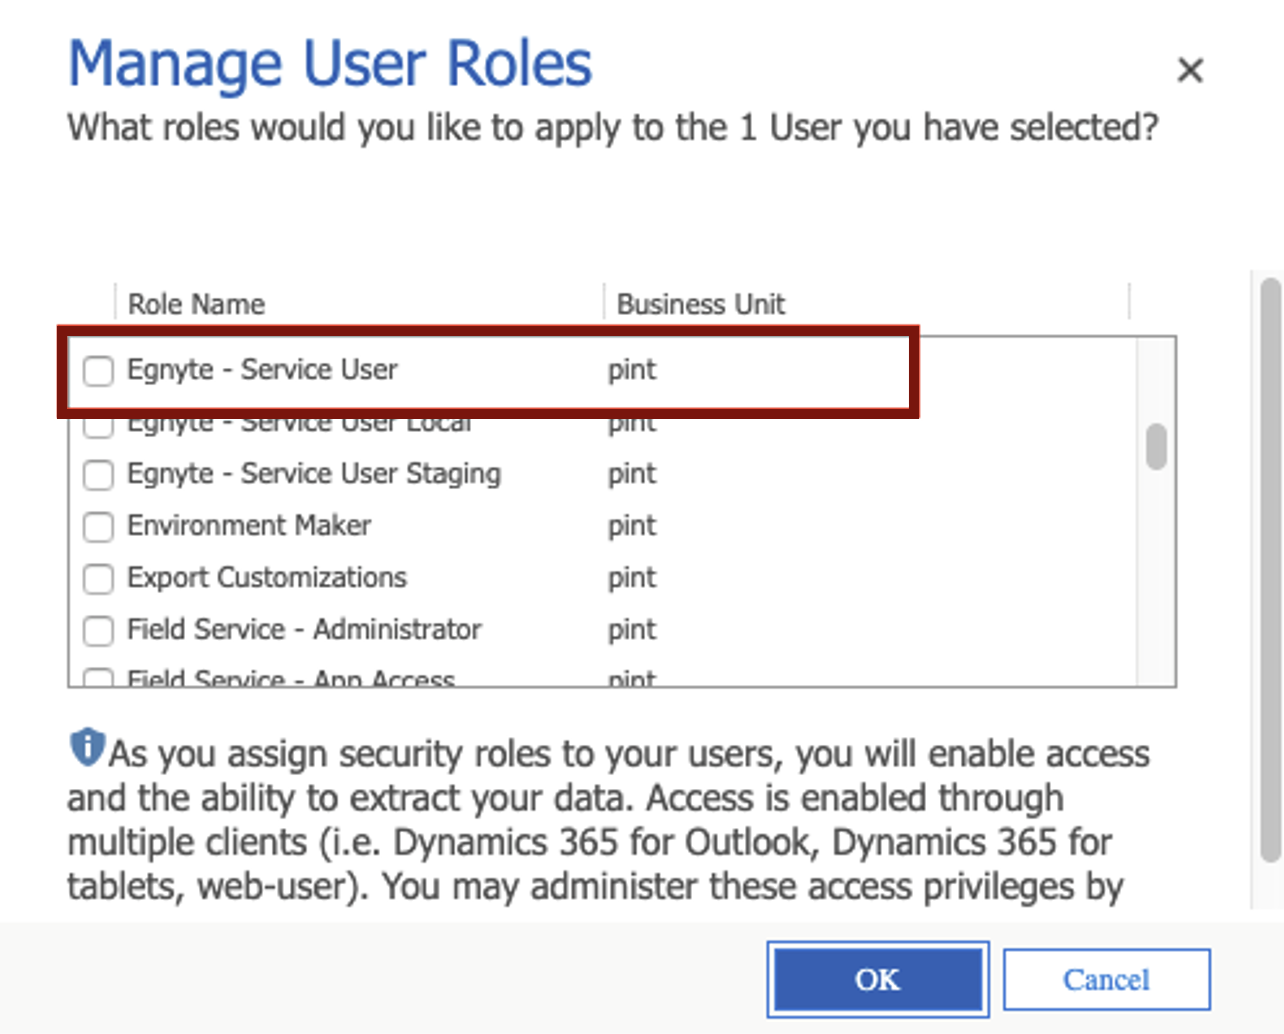Enable the Environment Maker role checkbox

pos(98,527)
